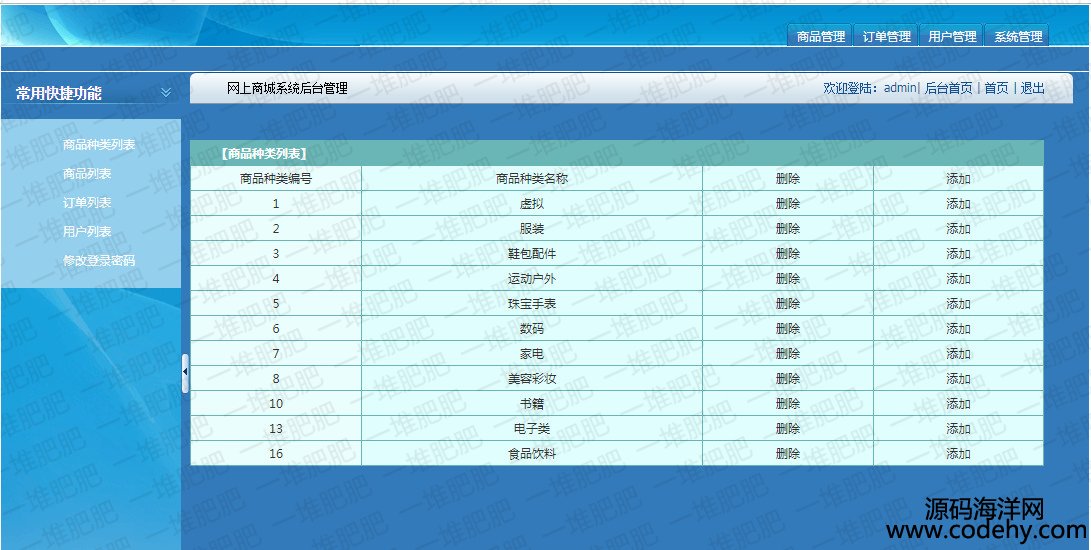
Task: Click the 网上商城系统后台管理 title text
Action: click(287, 88)
